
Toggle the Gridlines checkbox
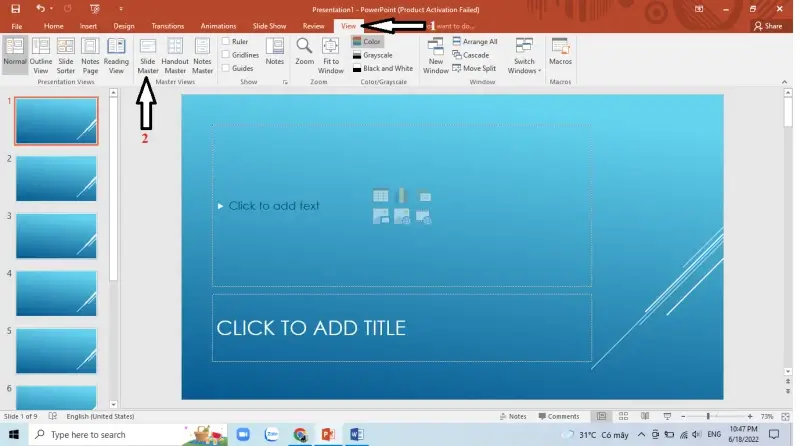point(226,55)
